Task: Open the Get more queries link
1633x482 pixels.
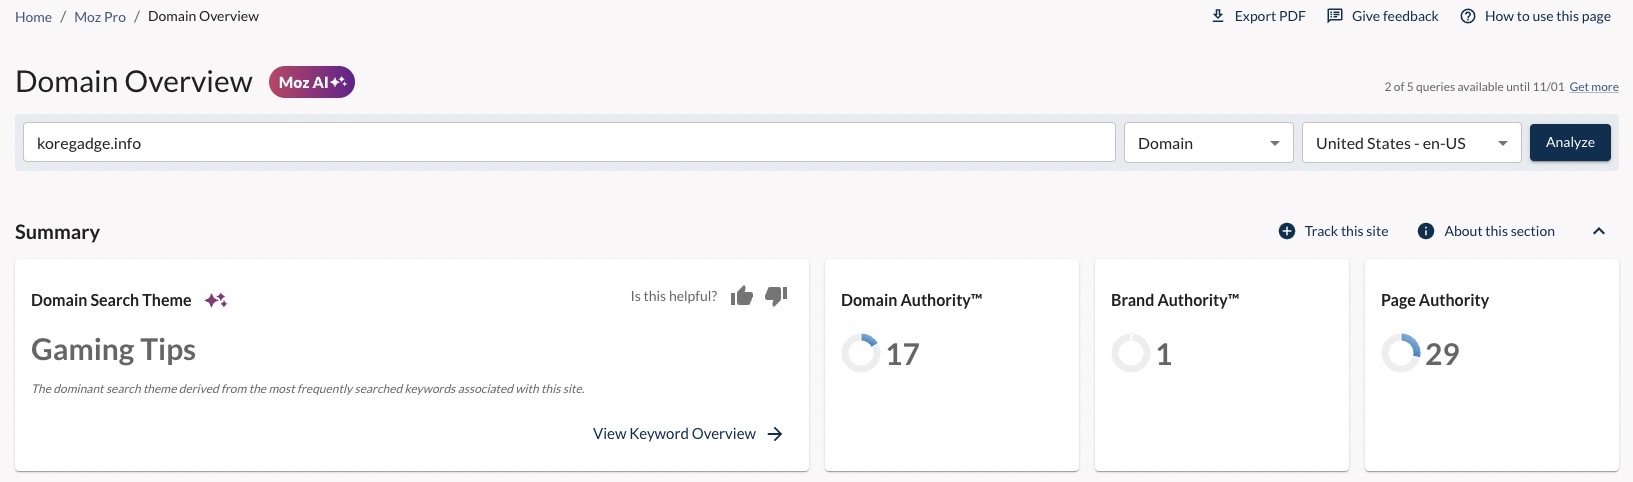Action: click(1593, 87)
